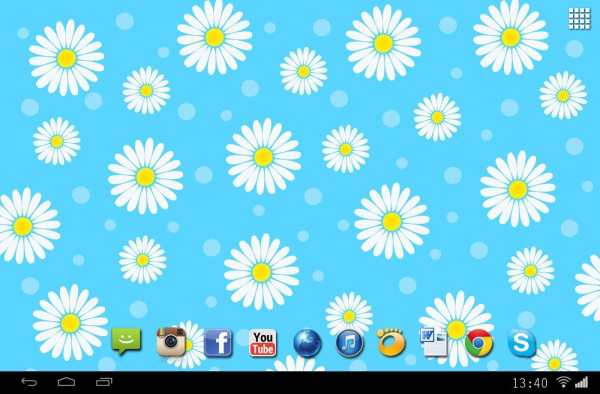The height and width of the screenshot is (394, 600).
Task: Tap the Wi-Fi status icon
Action: [x=563, y=382]
